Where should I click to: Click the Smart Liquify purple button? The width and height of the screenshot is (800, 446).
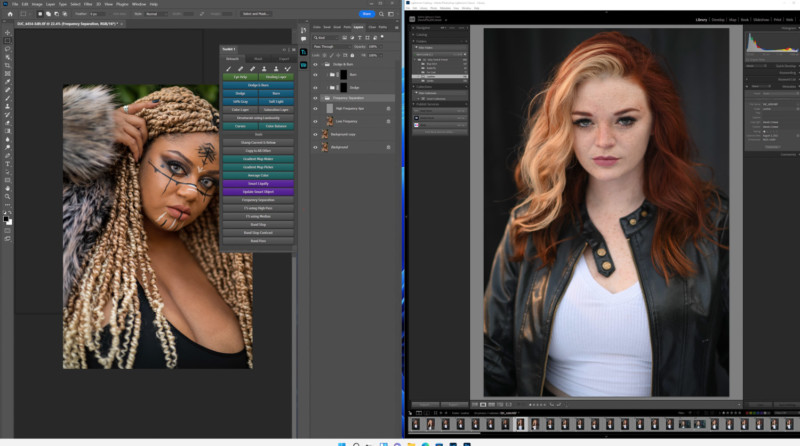[258, 184]
